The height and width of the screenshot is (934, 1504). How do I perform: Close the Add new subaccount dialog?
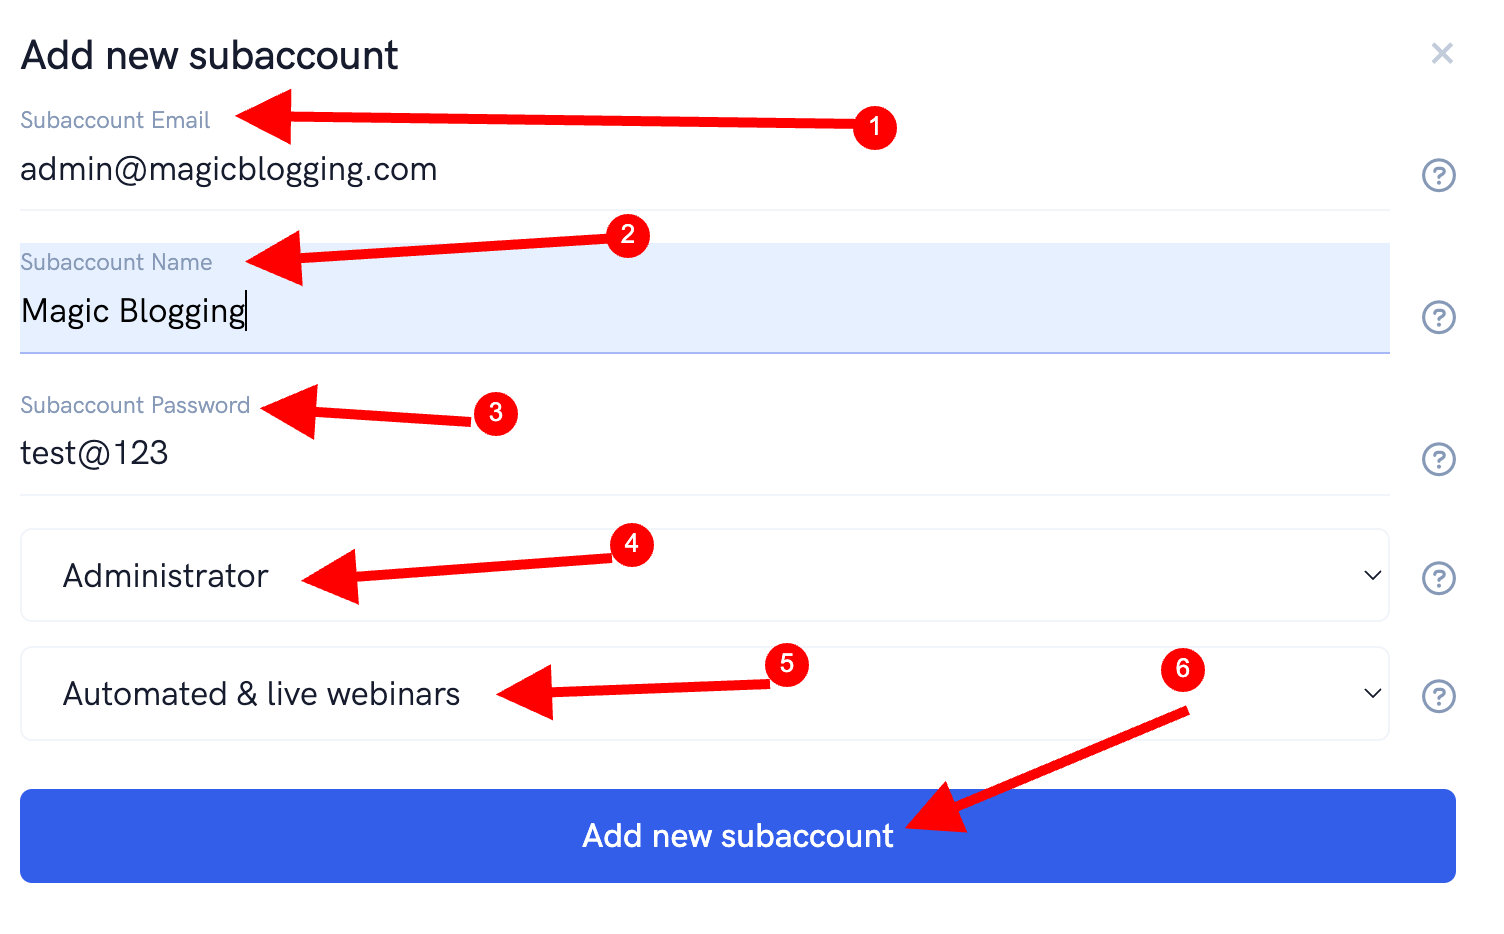click(x=1441, y=53)
